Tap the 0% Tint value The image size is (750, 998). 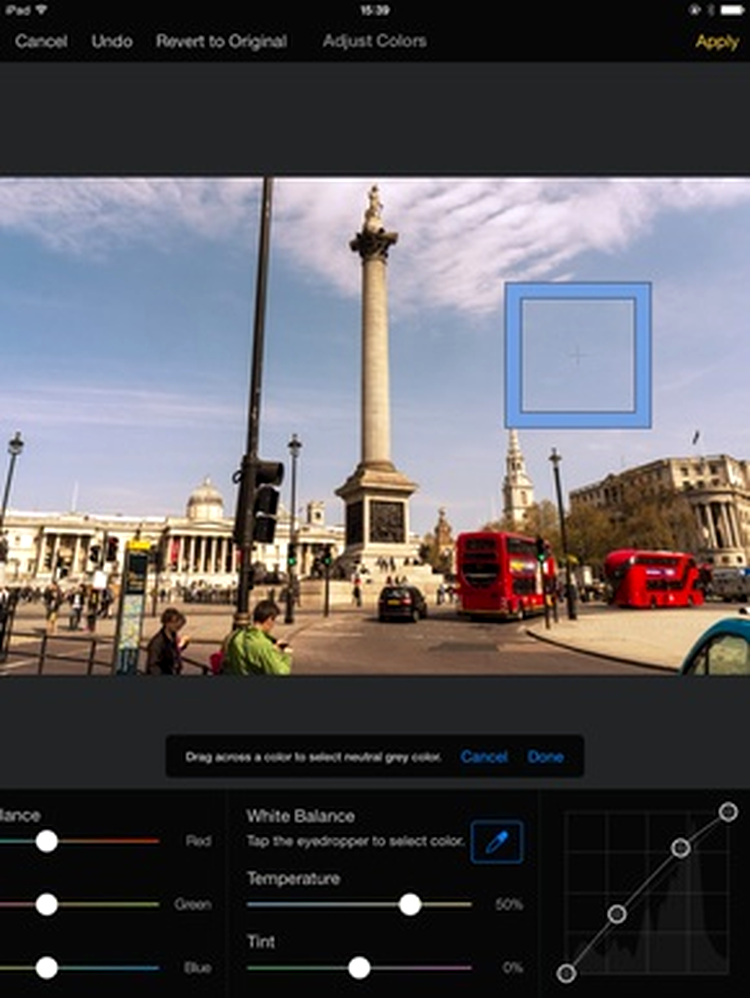pos(513,968)
